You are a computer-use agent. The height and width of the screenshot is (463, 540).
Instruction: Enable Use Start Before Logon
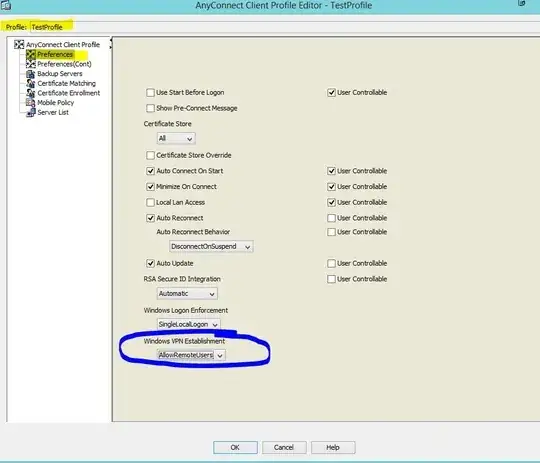[x=150, y=93]
